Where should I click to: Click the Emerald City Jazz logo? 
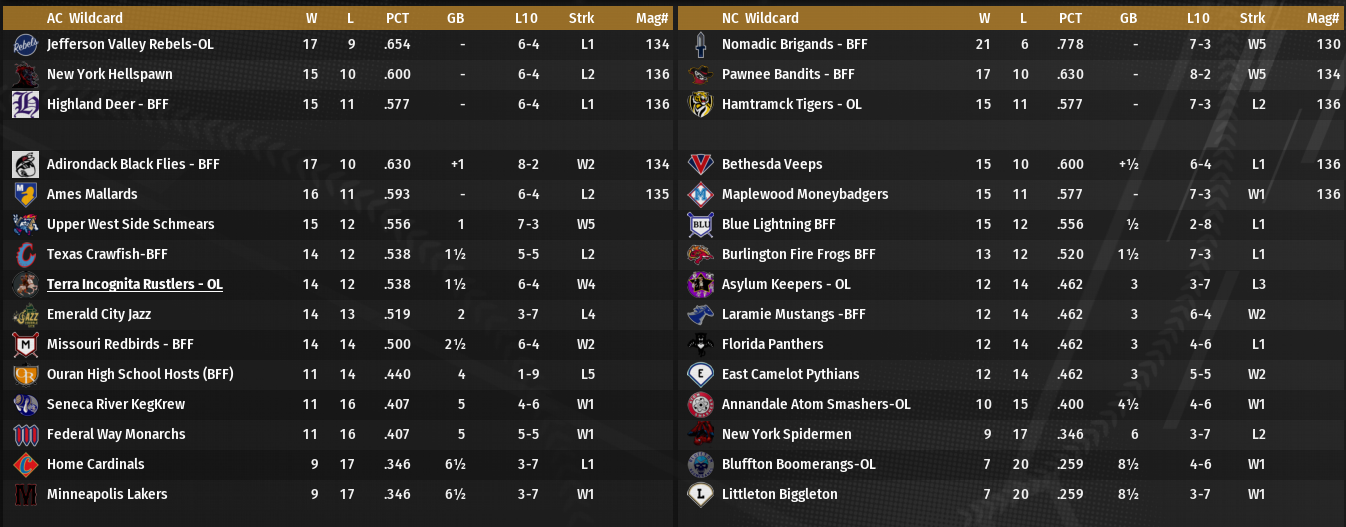pyautogui.click(x=25, y=315)
